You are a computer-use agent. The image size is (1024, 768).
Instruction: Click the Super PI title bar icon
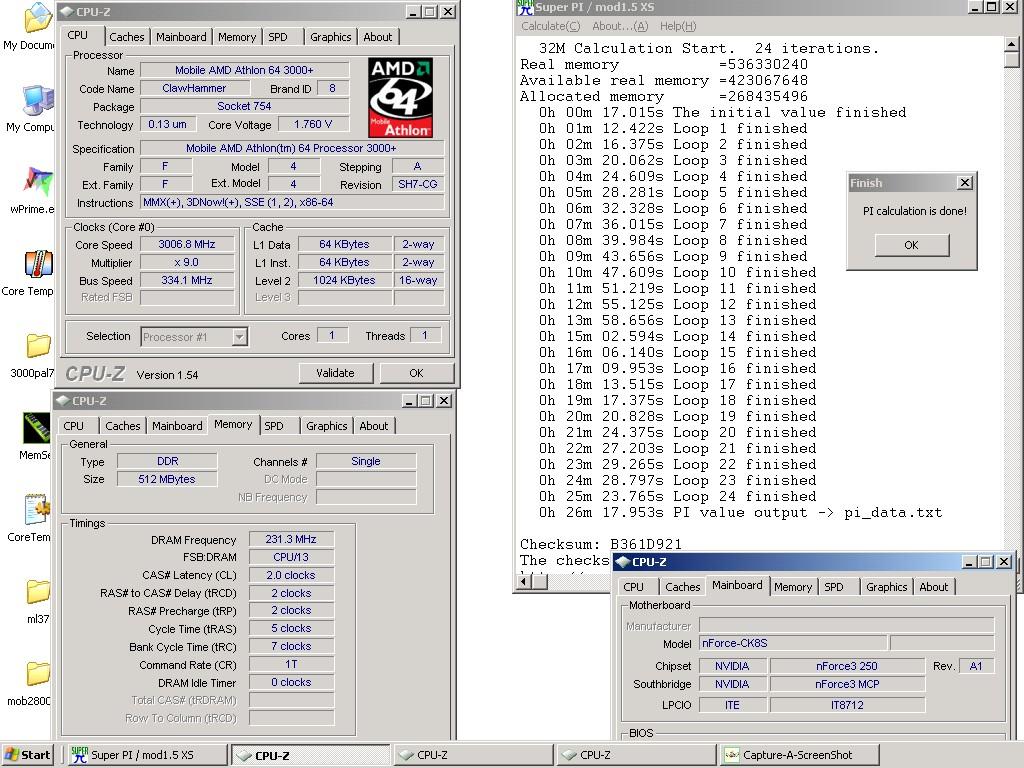point(525,7)
